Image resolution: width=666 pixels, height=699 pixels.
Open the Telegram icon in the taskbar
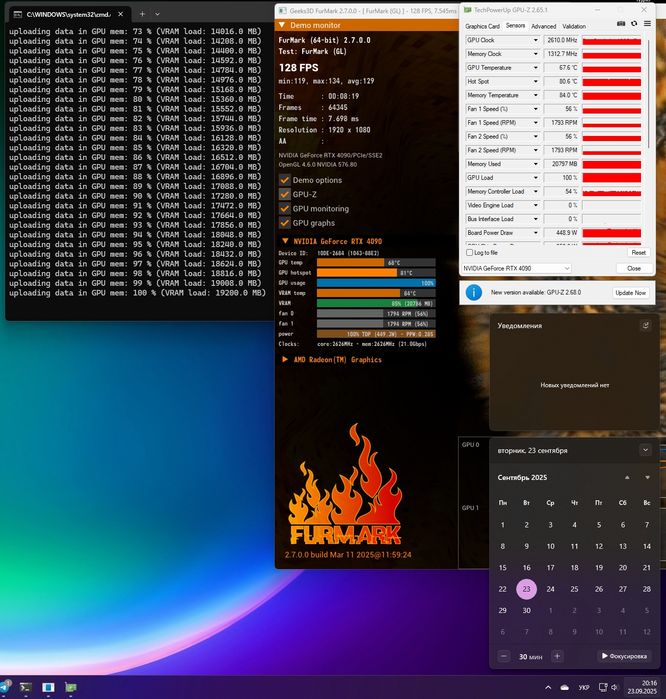4,687
